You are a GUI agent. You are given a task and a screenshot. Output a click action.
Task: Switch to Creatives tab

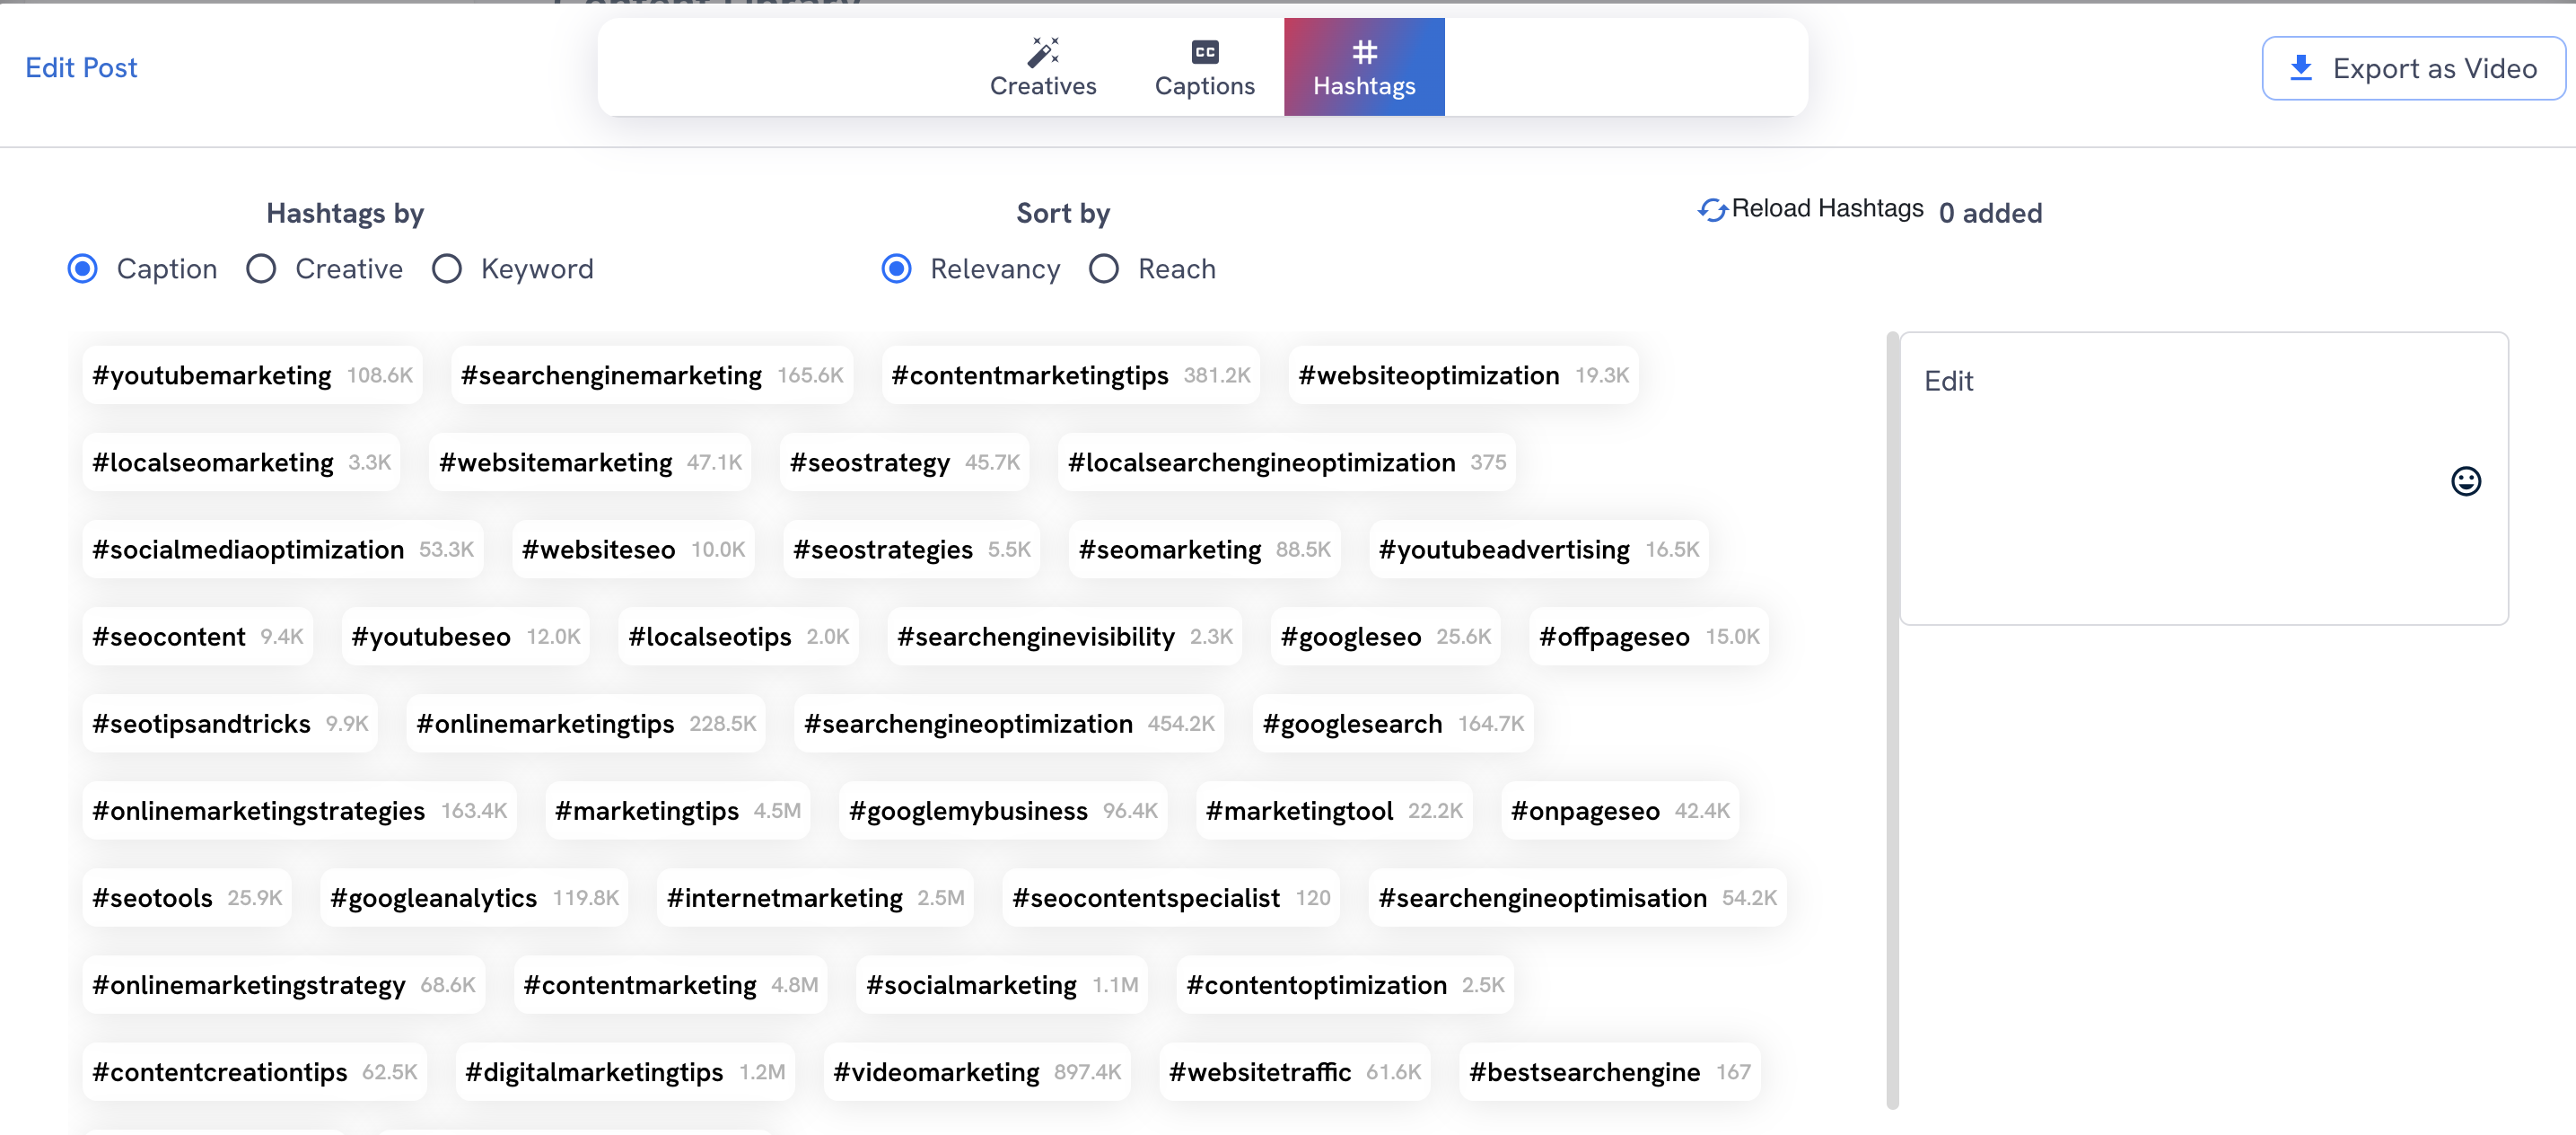pos(1041,66)
